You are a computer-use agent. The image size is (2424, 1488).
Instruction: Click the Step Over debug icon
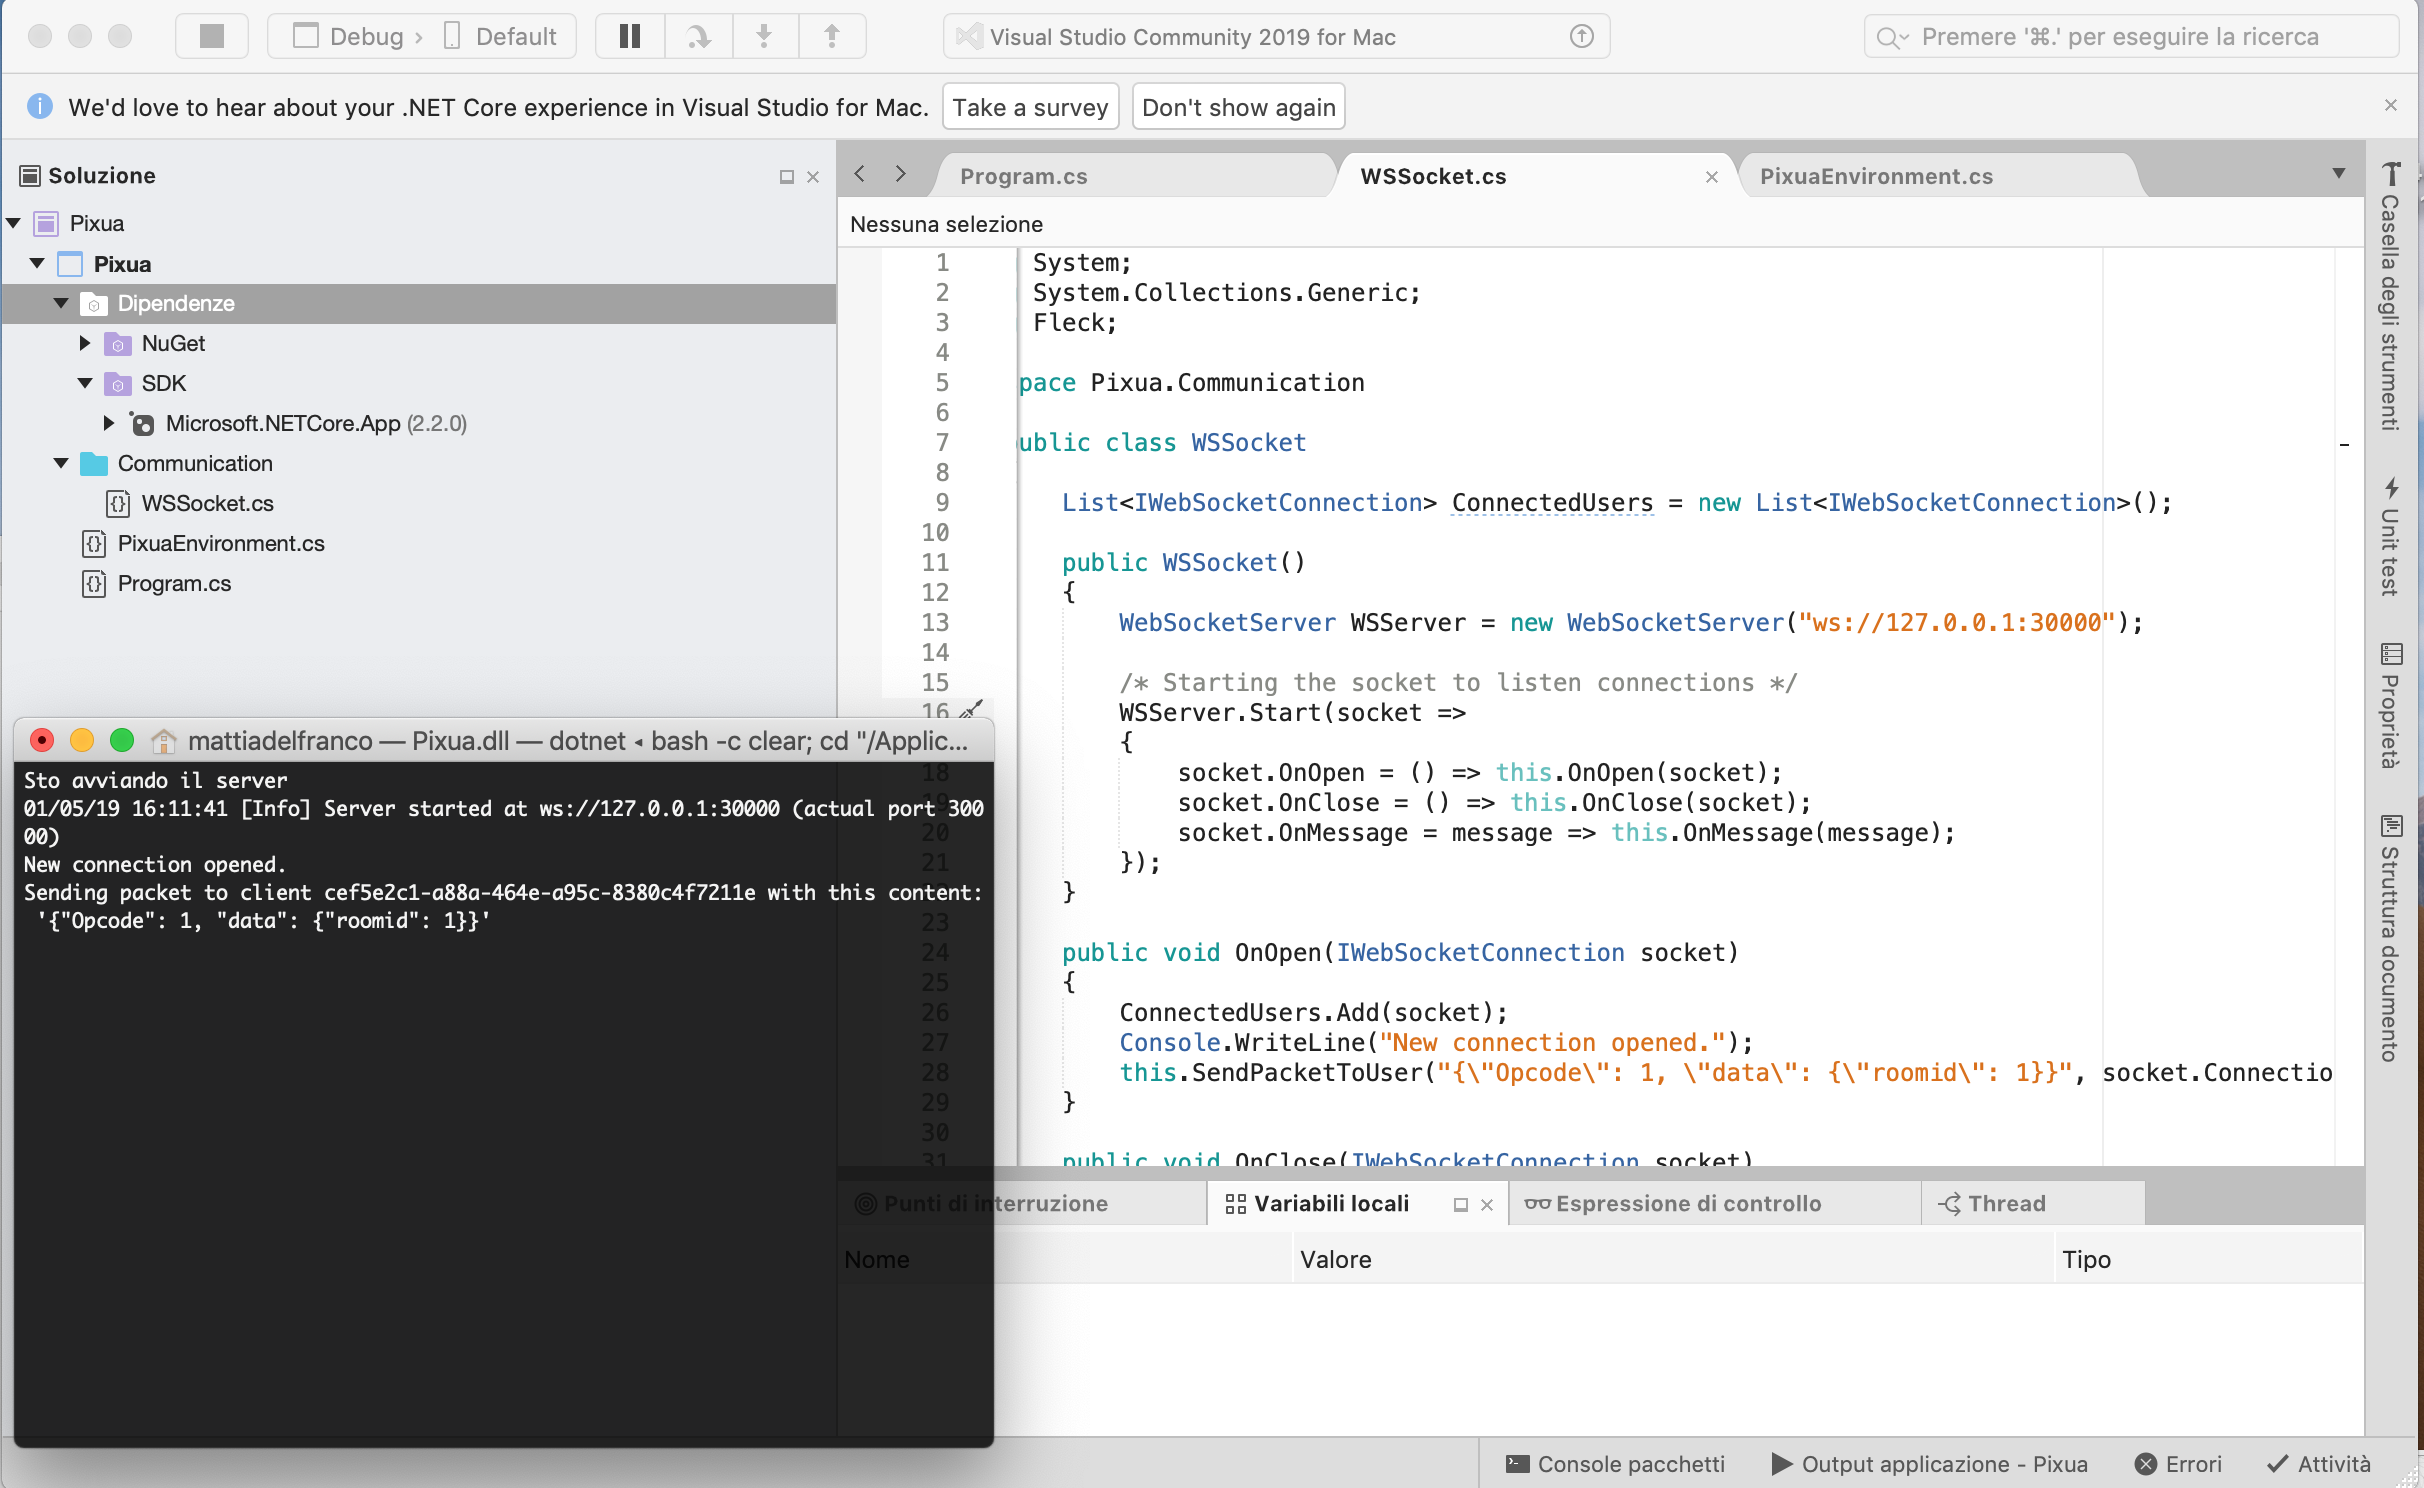coord(698,37)
